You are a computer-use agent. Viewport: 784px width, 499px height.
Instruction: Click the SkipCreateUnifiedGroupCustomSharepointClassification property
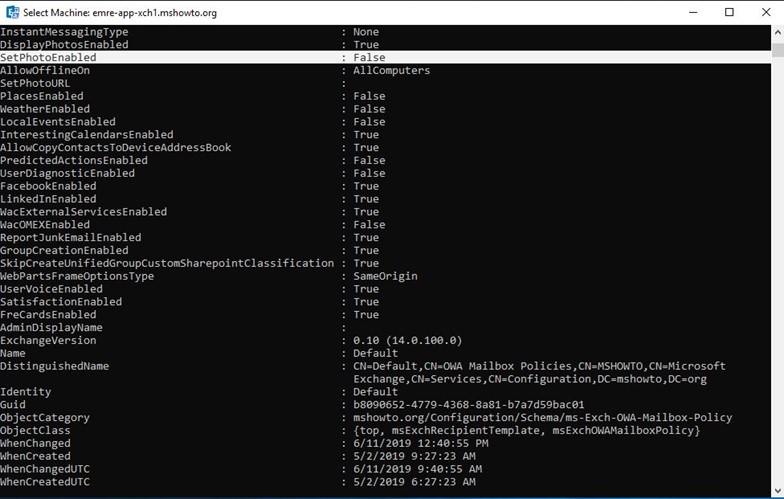[167, 263]
